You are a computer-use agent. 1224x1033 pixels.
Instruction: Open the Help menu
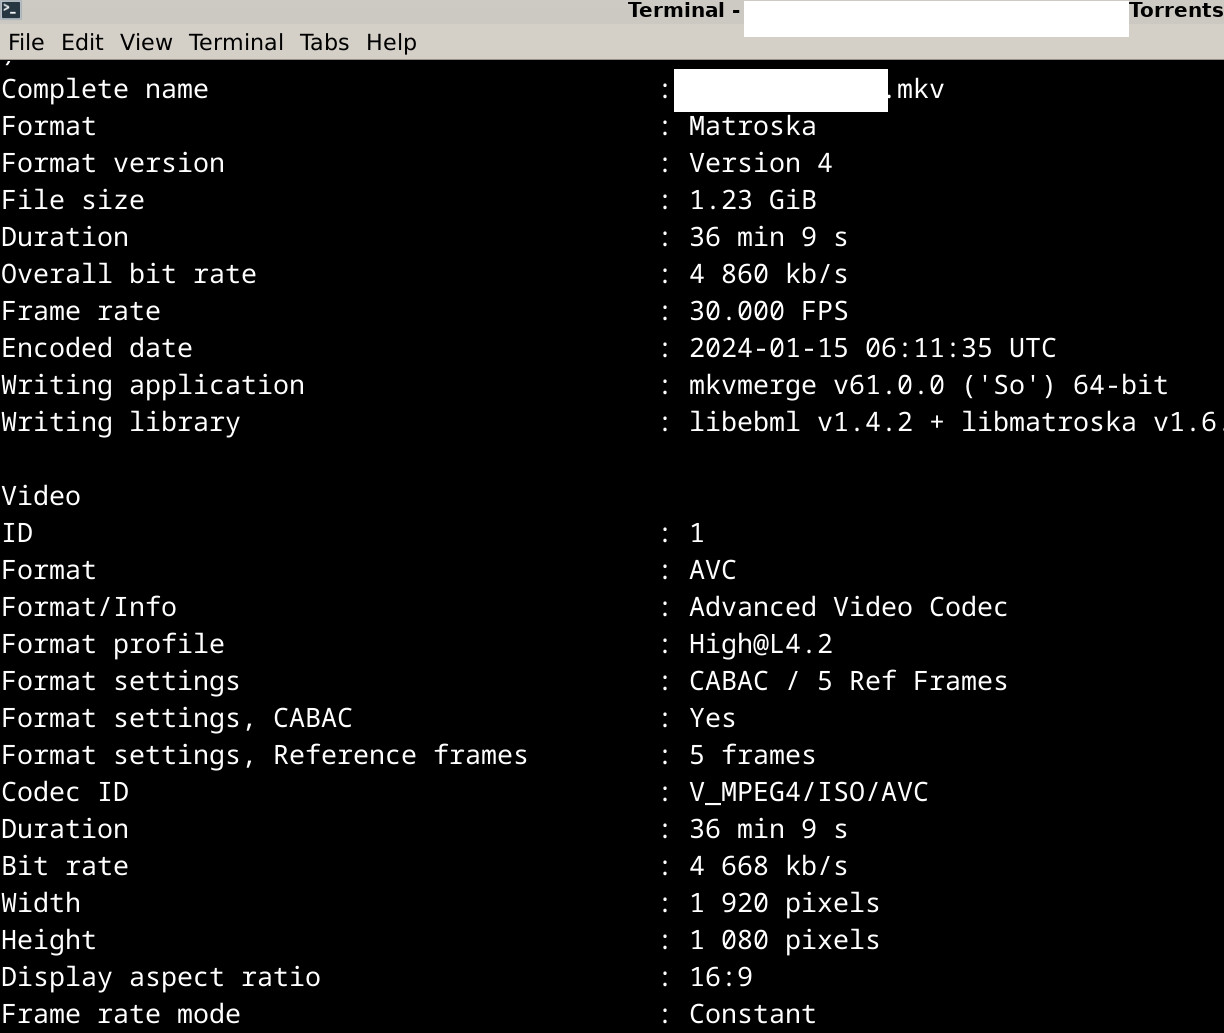(391, 42)
